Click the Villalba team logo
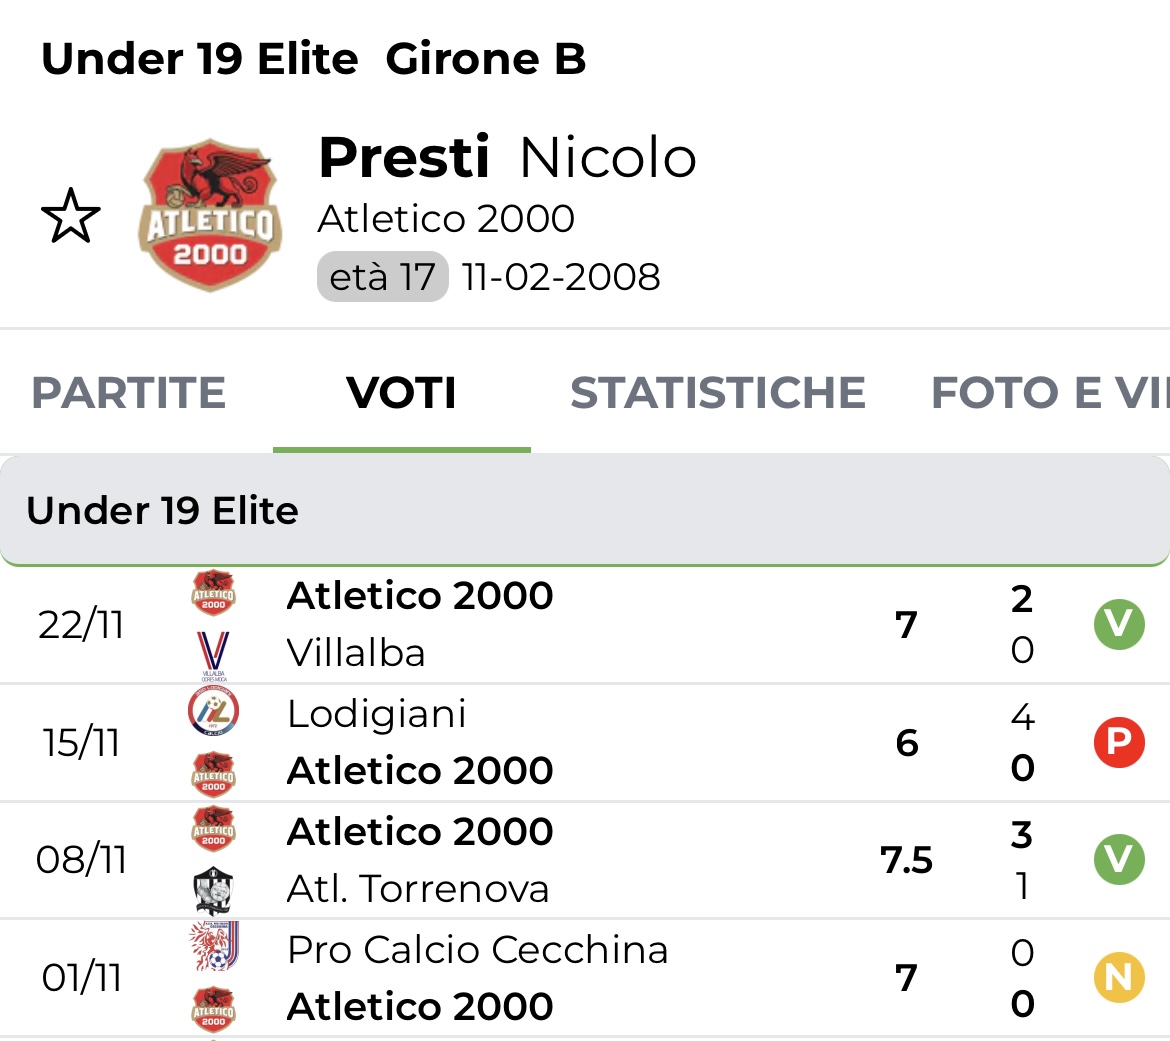Image resolution: width=1170 pixels, height=1041 pixels. tap(213, 655)
